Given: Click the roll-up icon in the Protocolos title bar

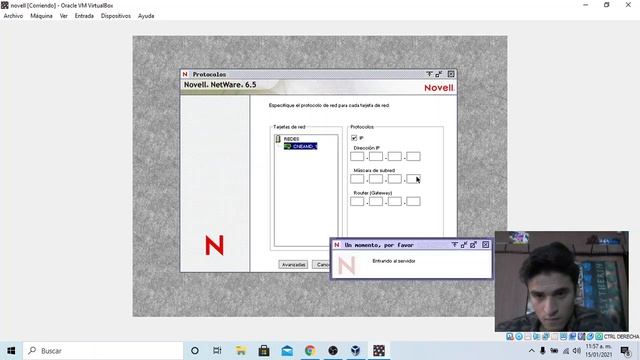Looking at the screenshot, I should (x=429, y=74).
